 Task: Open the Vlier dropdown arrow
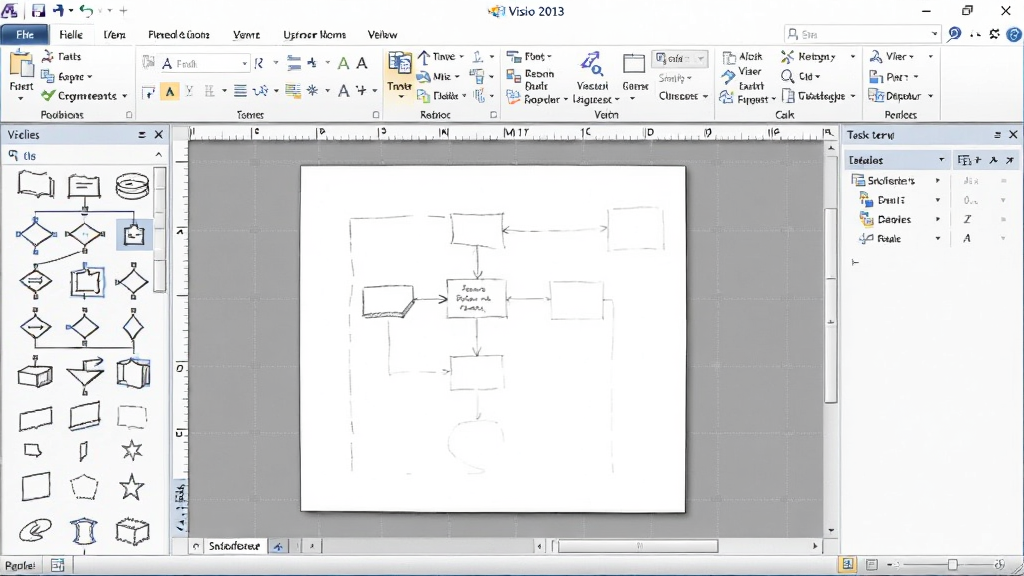pos(911,57)
